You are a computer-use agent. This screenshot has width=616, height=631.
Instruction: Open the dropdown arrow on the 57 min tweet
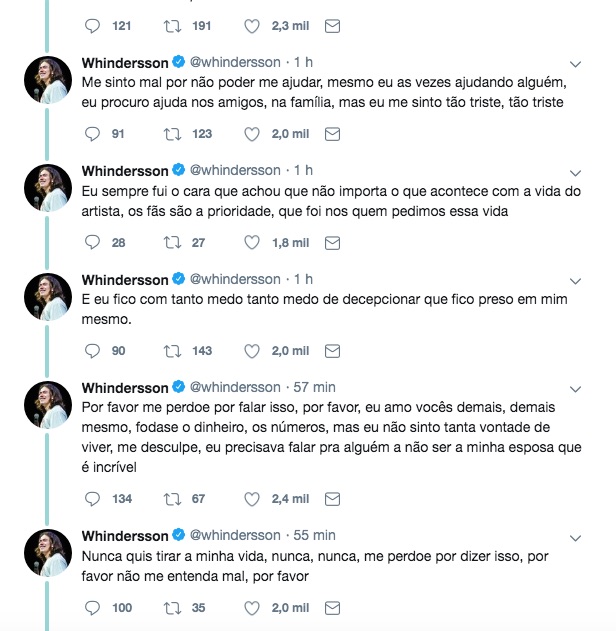[x=575, y=389]
